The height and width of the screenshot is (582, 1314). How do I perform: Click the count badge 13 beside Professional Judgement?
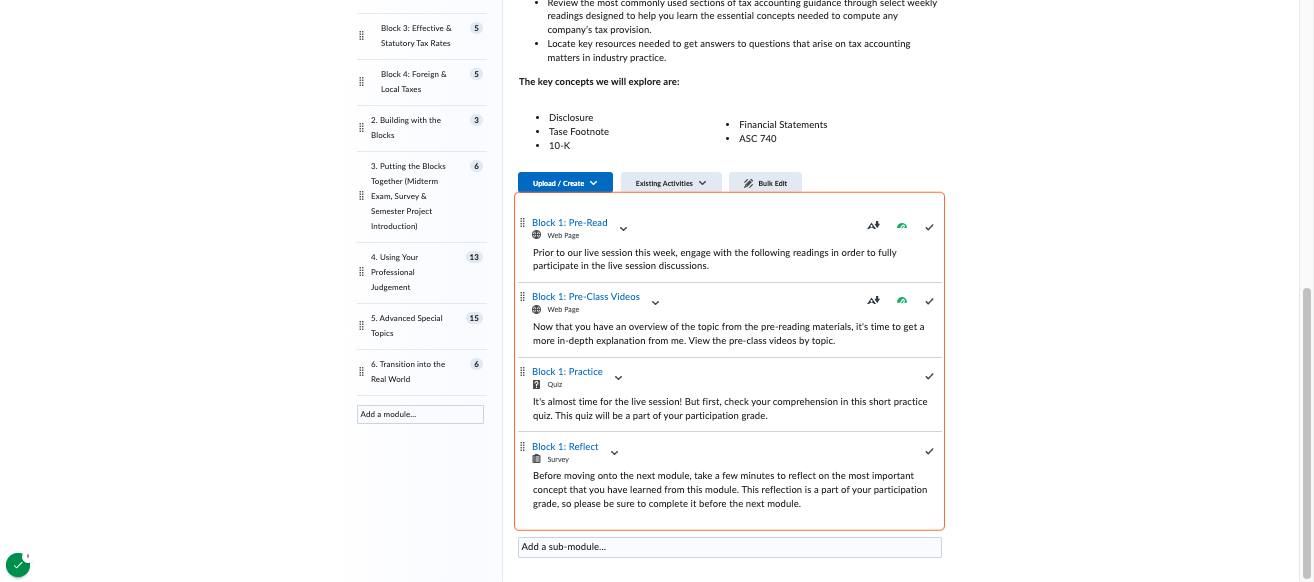[x=475, y=257]
